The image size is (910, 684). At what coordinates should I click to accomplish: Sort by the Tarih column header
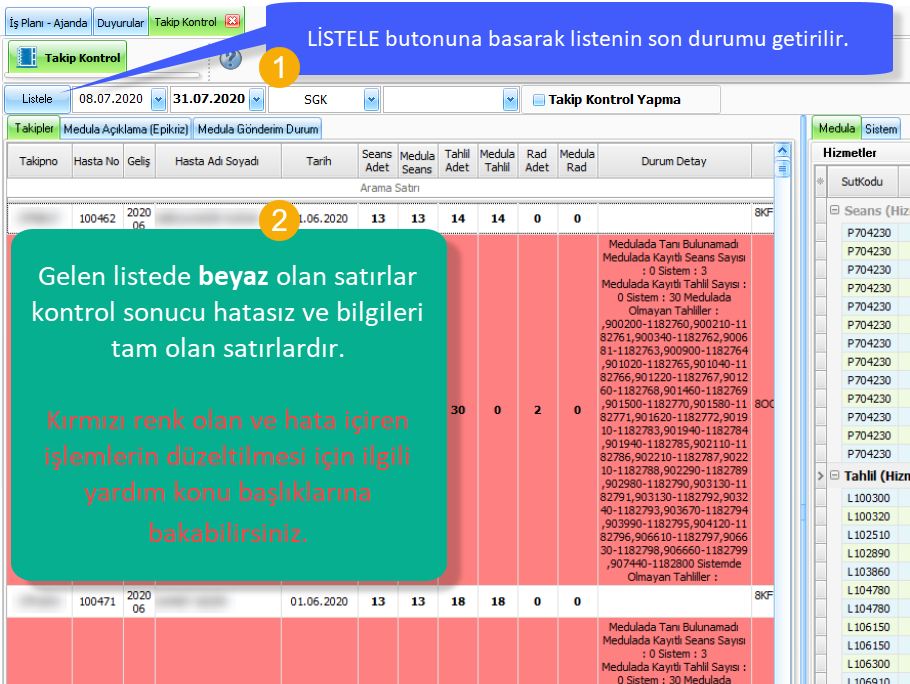click(x=319, y=161)
